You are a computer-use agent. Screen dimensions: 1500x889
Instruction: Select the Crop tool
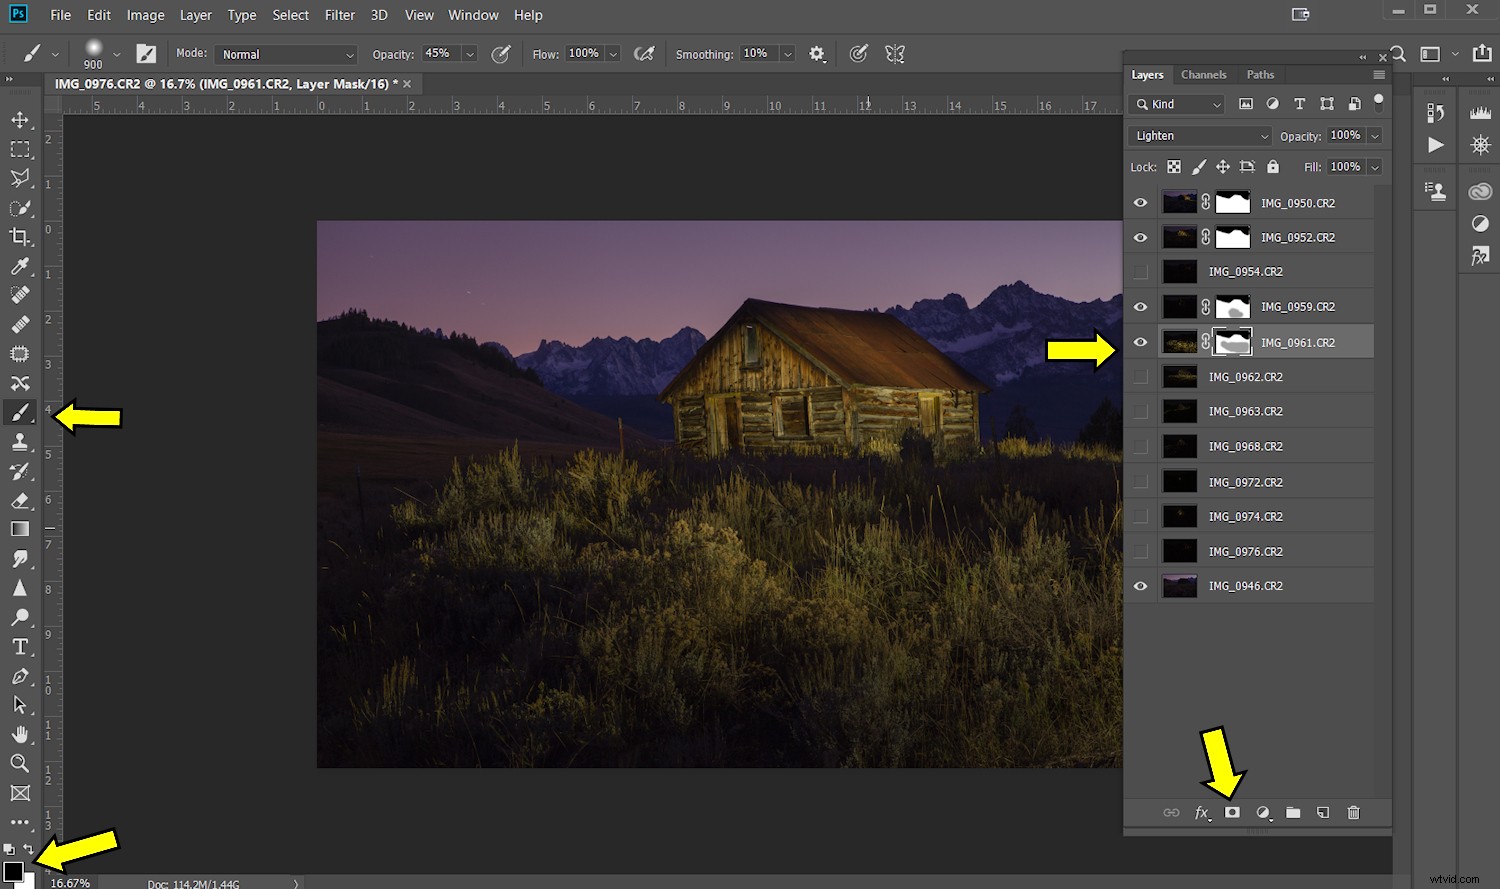(20, 237)
